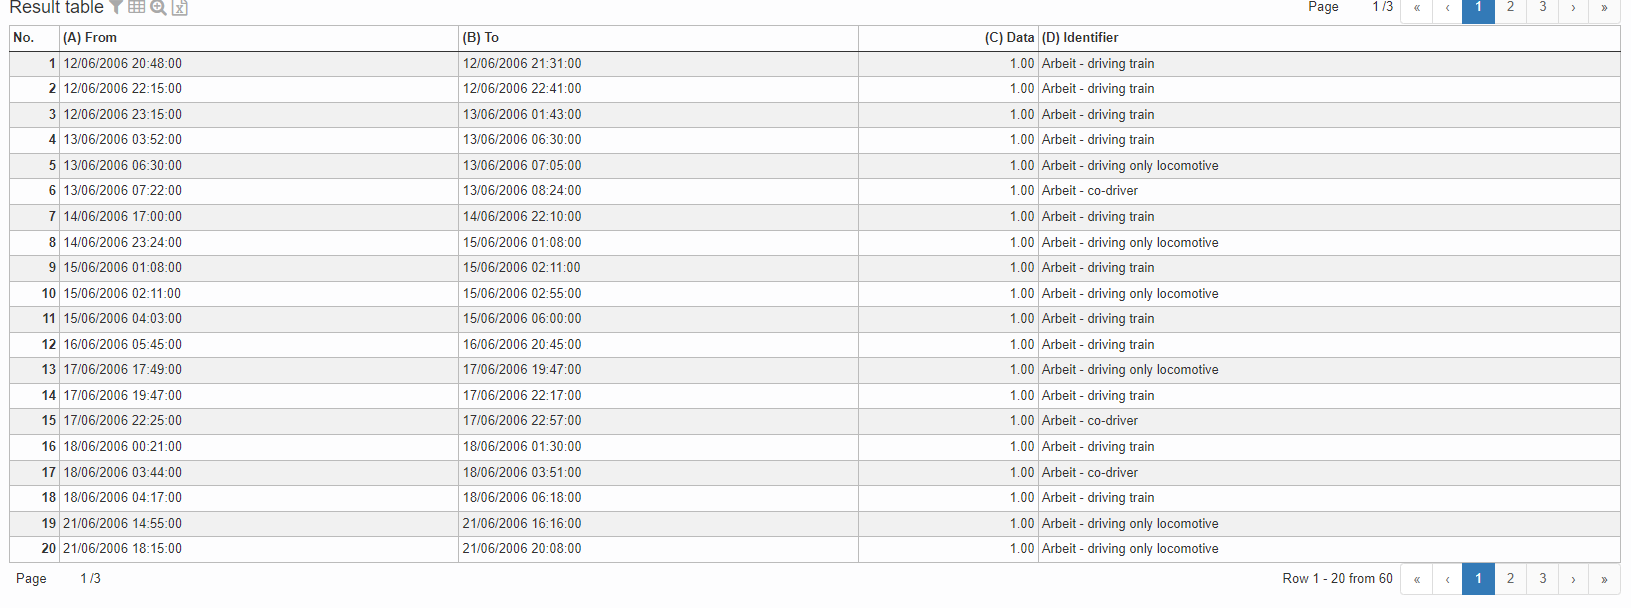Click the (B) To column header
This screenshot has width=1631, height=608.
[481, 38]
